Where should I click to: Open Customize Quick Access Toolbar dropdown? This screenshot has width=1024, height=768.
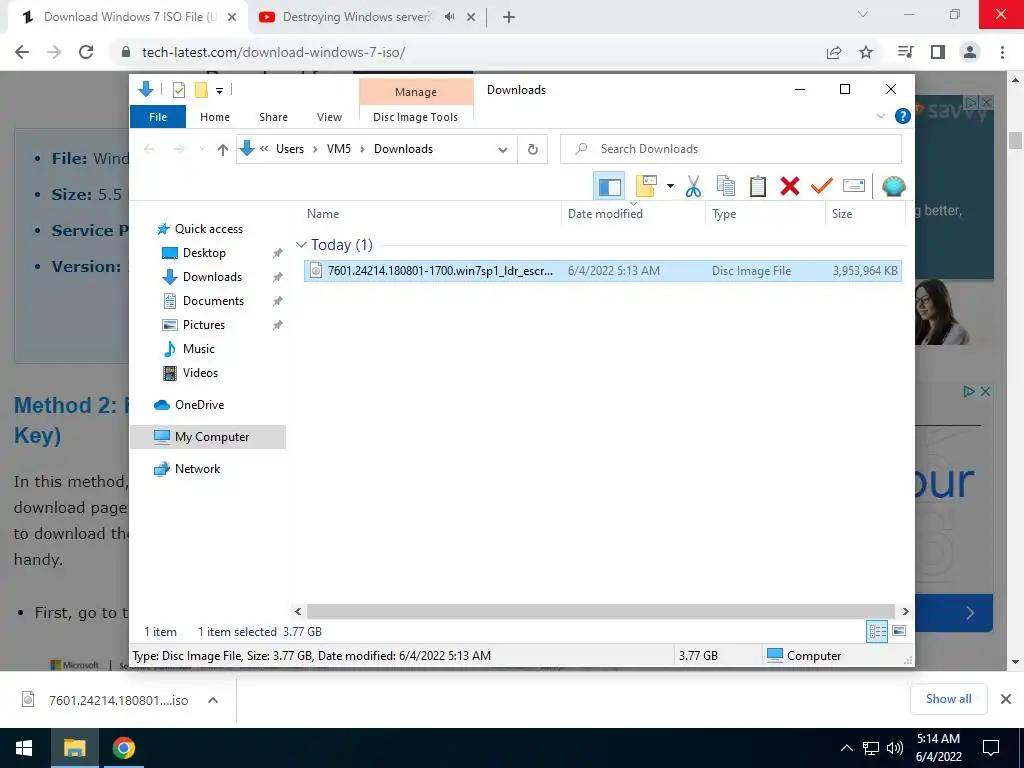(x=219, y=91)
